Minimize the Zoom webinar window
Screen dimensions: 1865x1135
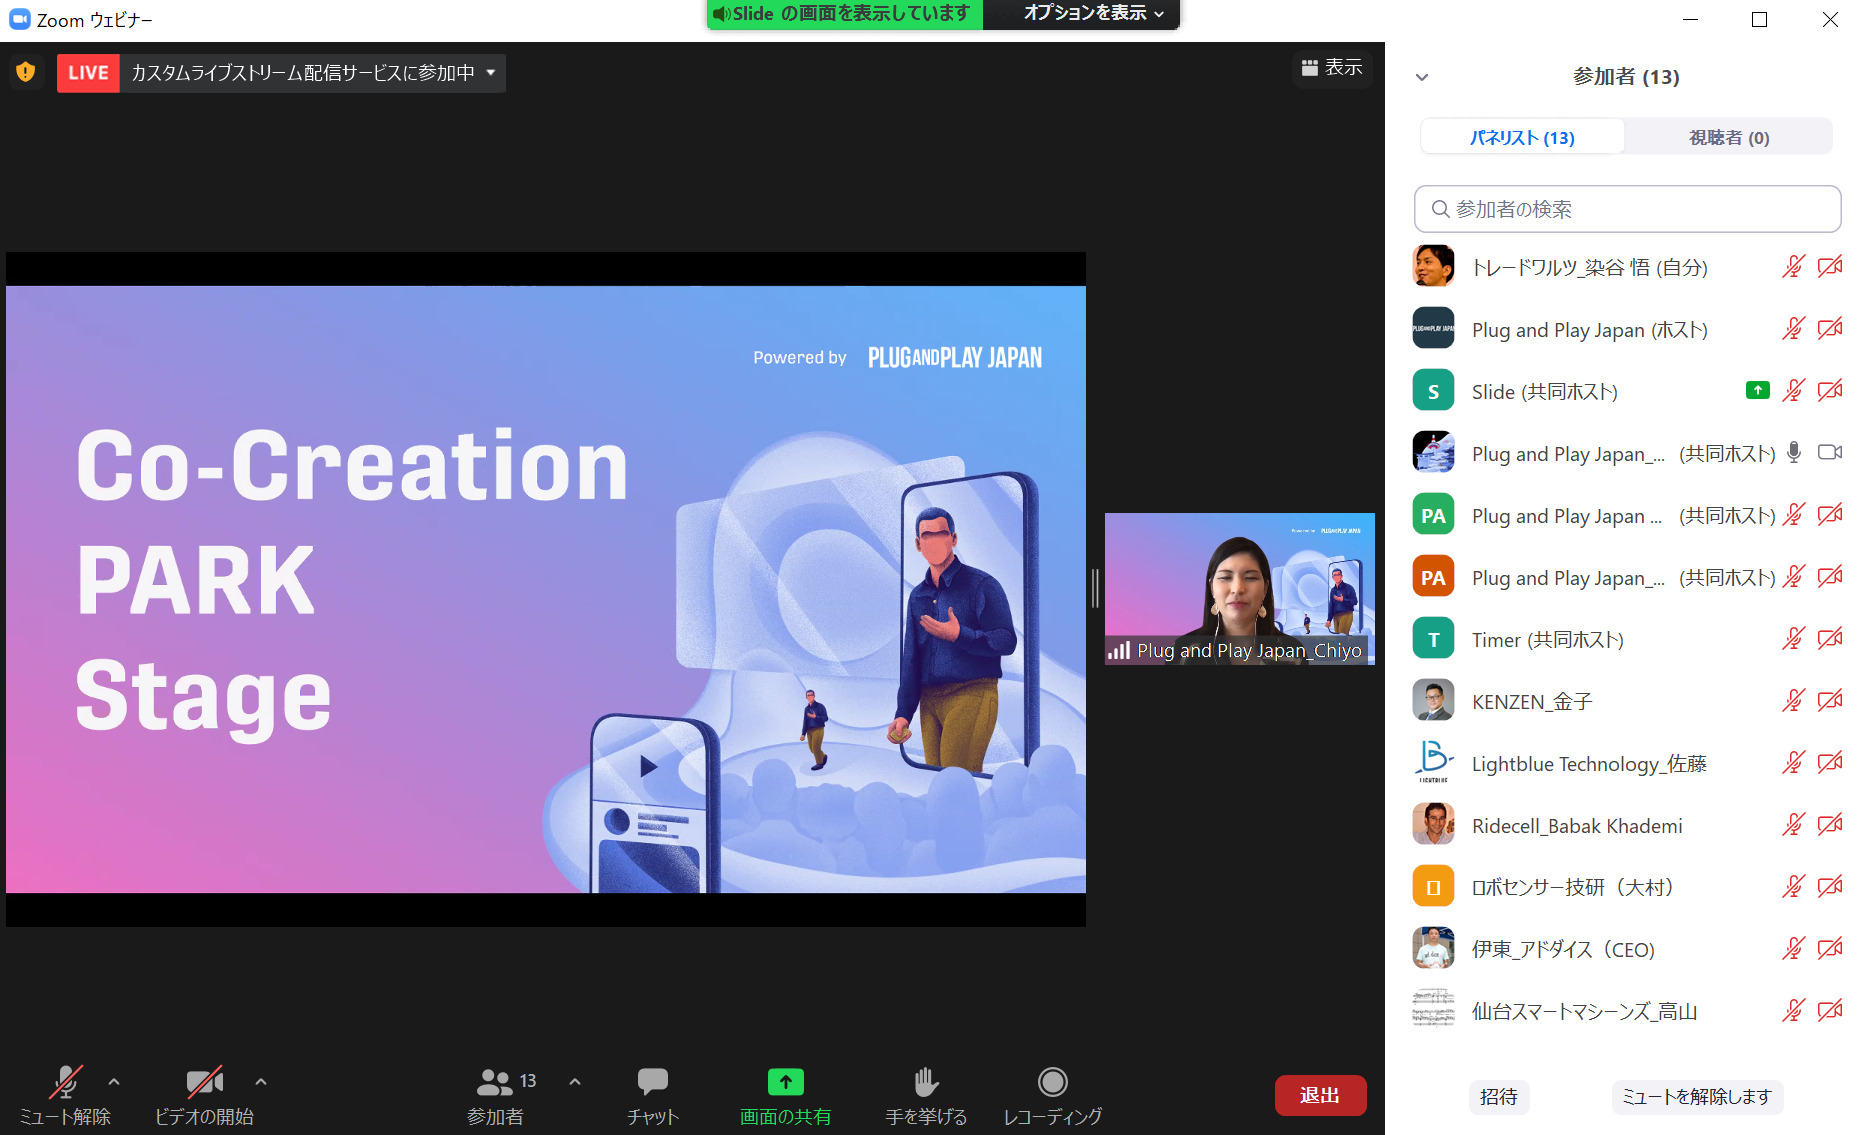point(1691,19)
